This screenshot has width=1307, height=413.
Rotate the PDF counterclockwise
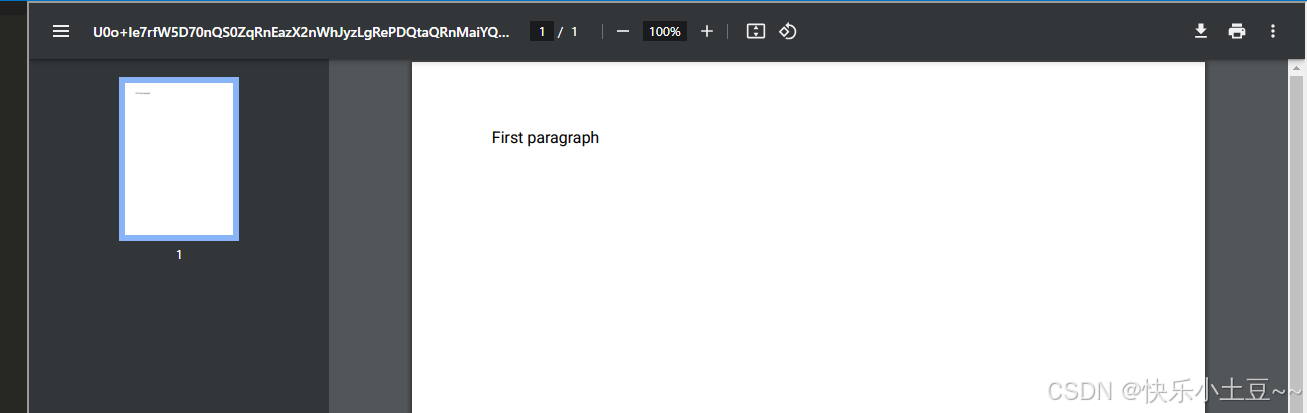point(787,31)
